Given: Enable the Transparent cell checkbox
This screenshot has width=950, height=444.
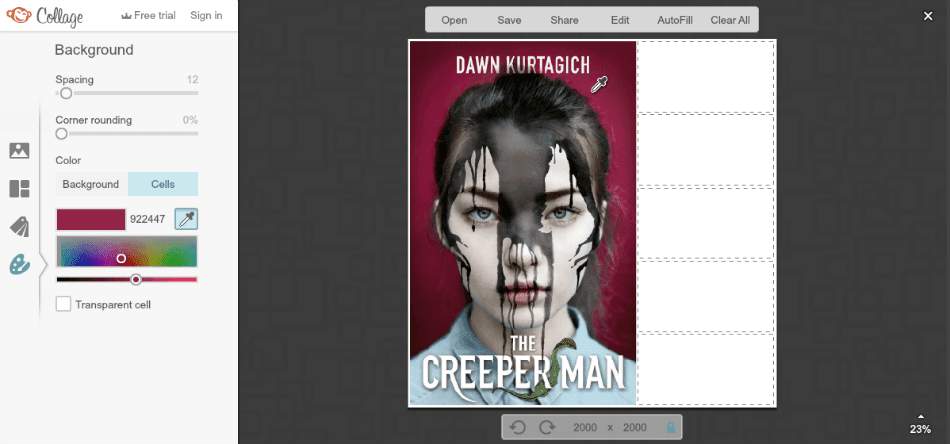Looking at the screenshot, I should click(63, 304).
